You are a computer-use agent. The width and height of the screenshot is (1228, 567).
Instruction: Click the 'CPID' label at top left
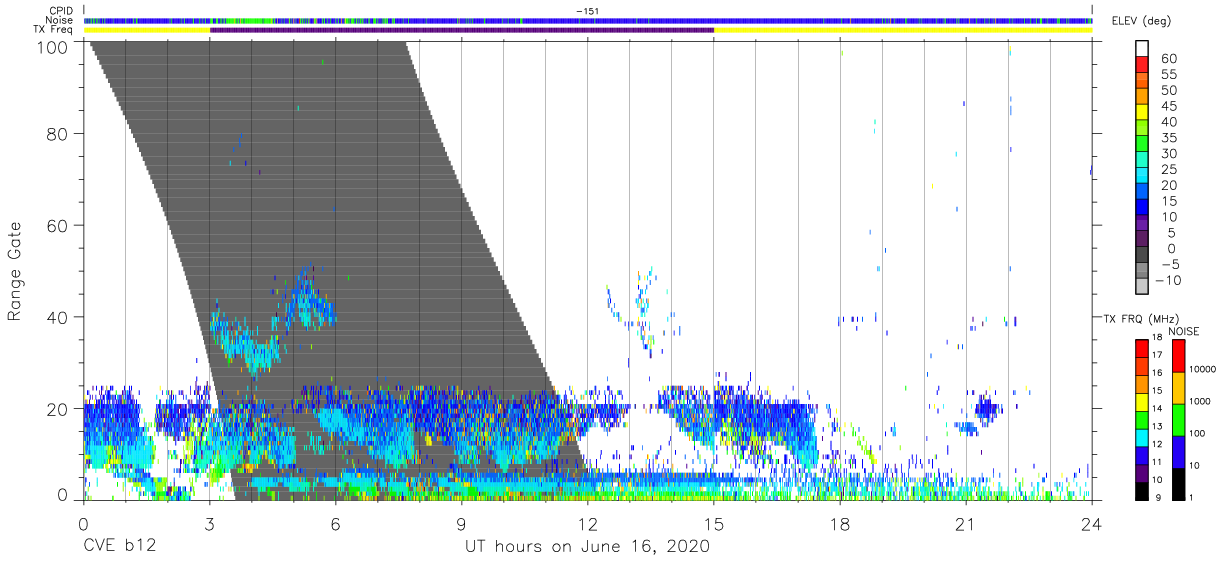(63, 10)
